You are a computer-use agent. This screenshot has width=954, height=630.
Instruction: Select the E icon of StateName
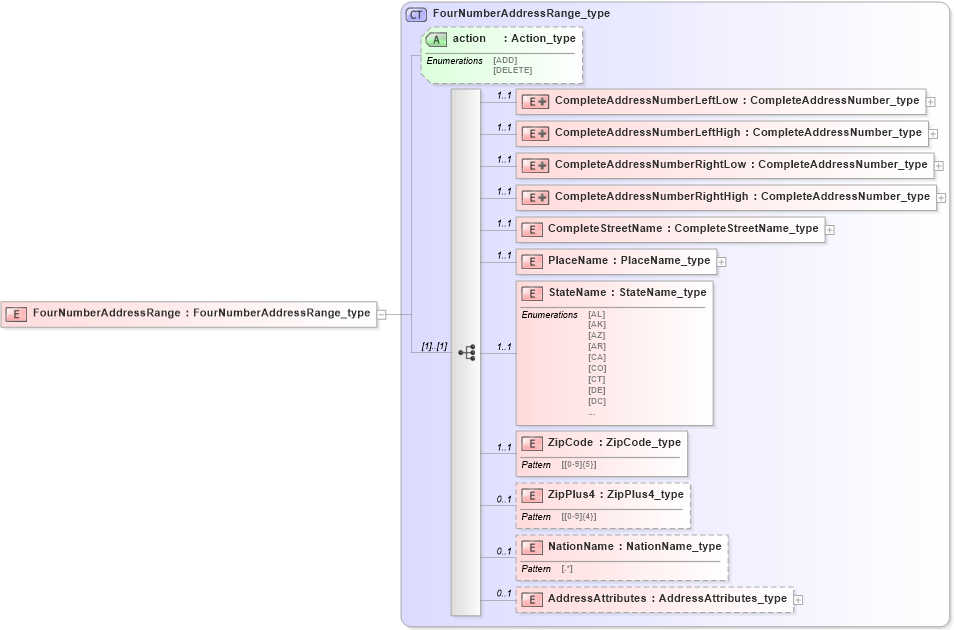coord(532,293)
